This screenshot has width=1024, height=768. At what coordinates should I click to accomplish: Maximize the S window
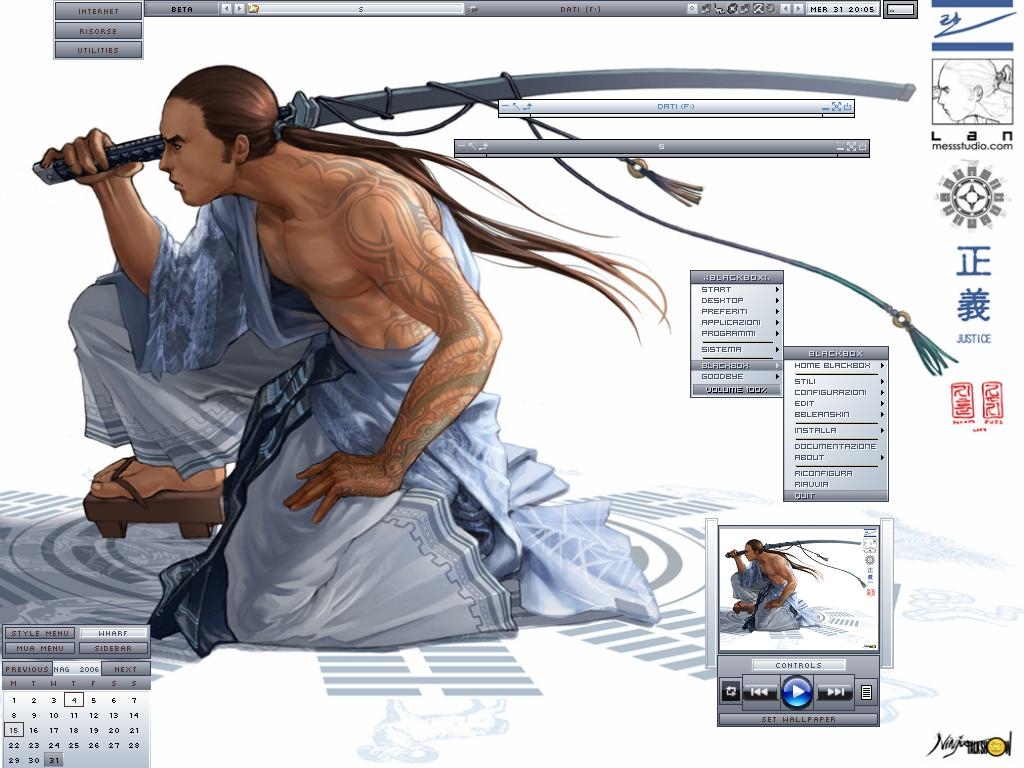click(x=851, y=147)
